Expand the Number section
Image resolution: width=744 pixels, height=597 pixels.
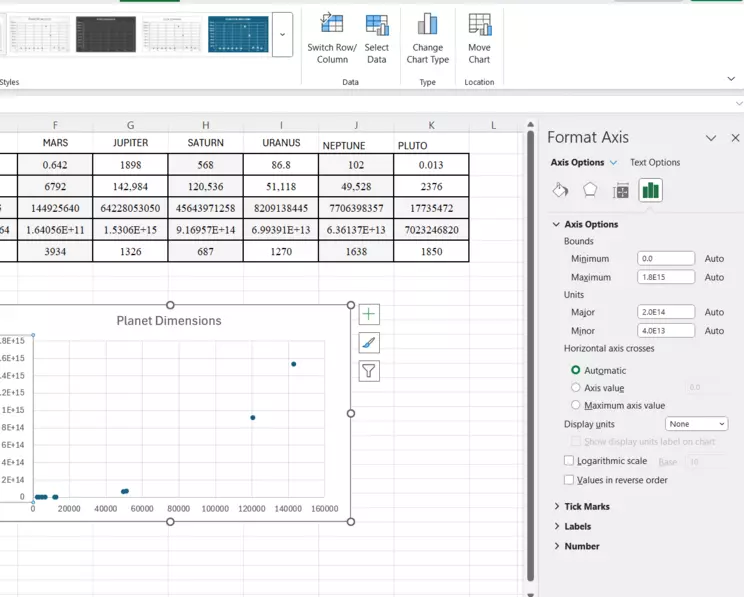click(x=557, y=546)
